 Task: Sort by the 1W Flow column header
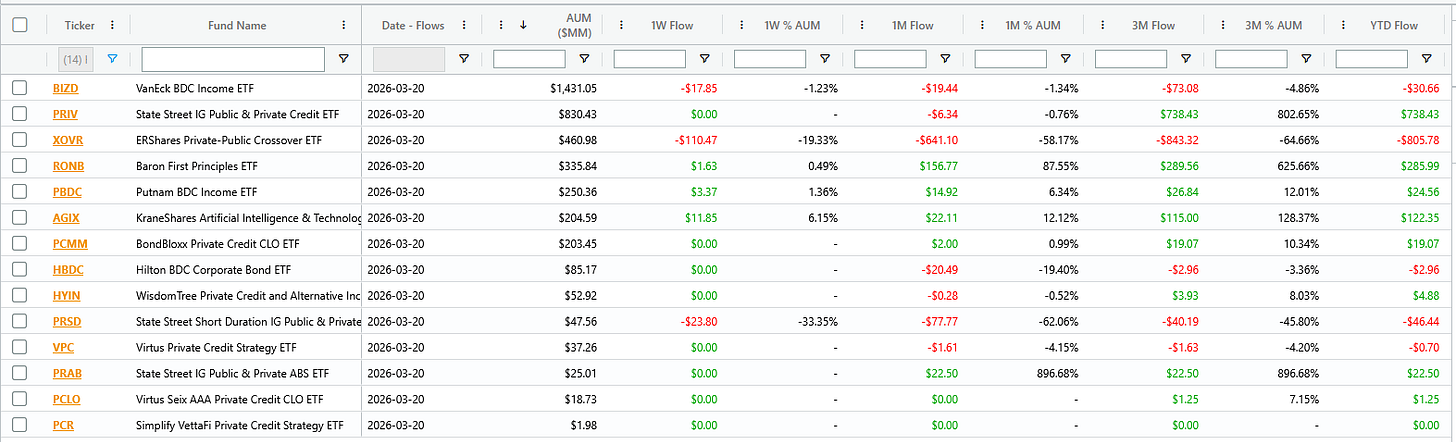pos(671,25)
